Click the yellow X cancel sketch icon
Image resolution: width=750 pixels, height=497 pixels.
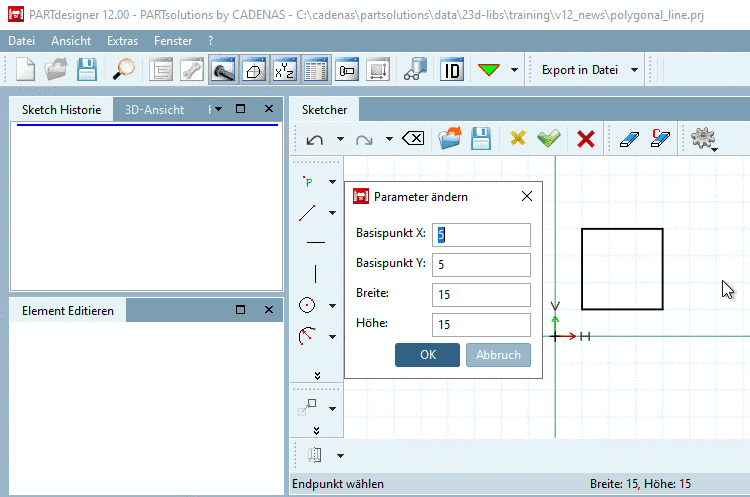coord(518,138)
